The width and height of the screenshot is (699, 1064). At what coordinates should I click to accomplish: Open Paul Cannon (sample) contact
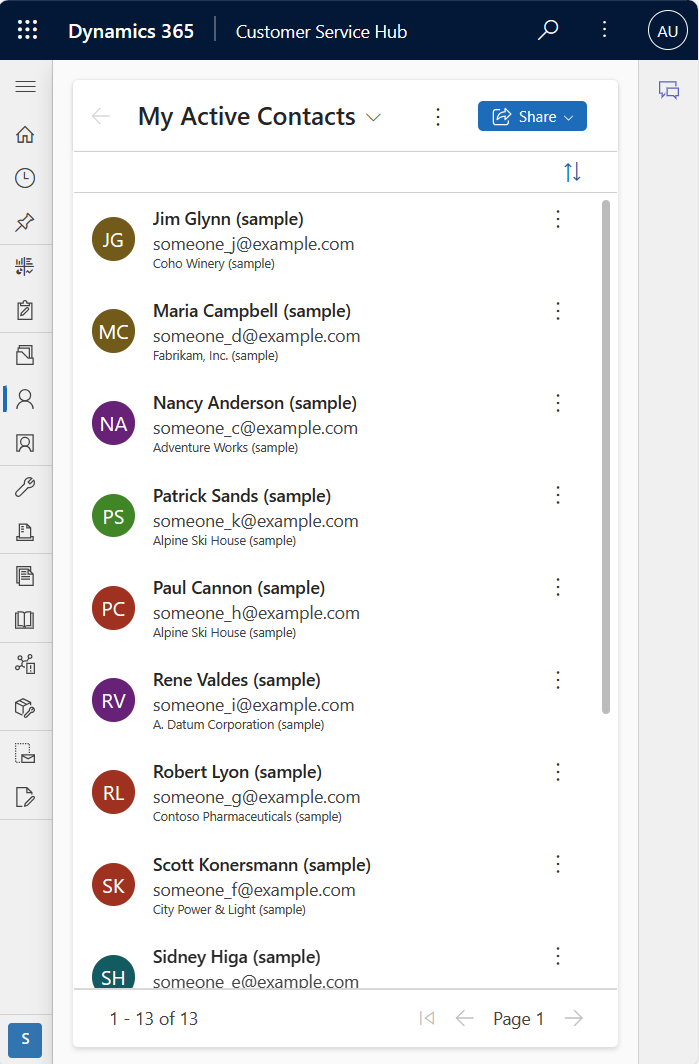coord(239,588)
